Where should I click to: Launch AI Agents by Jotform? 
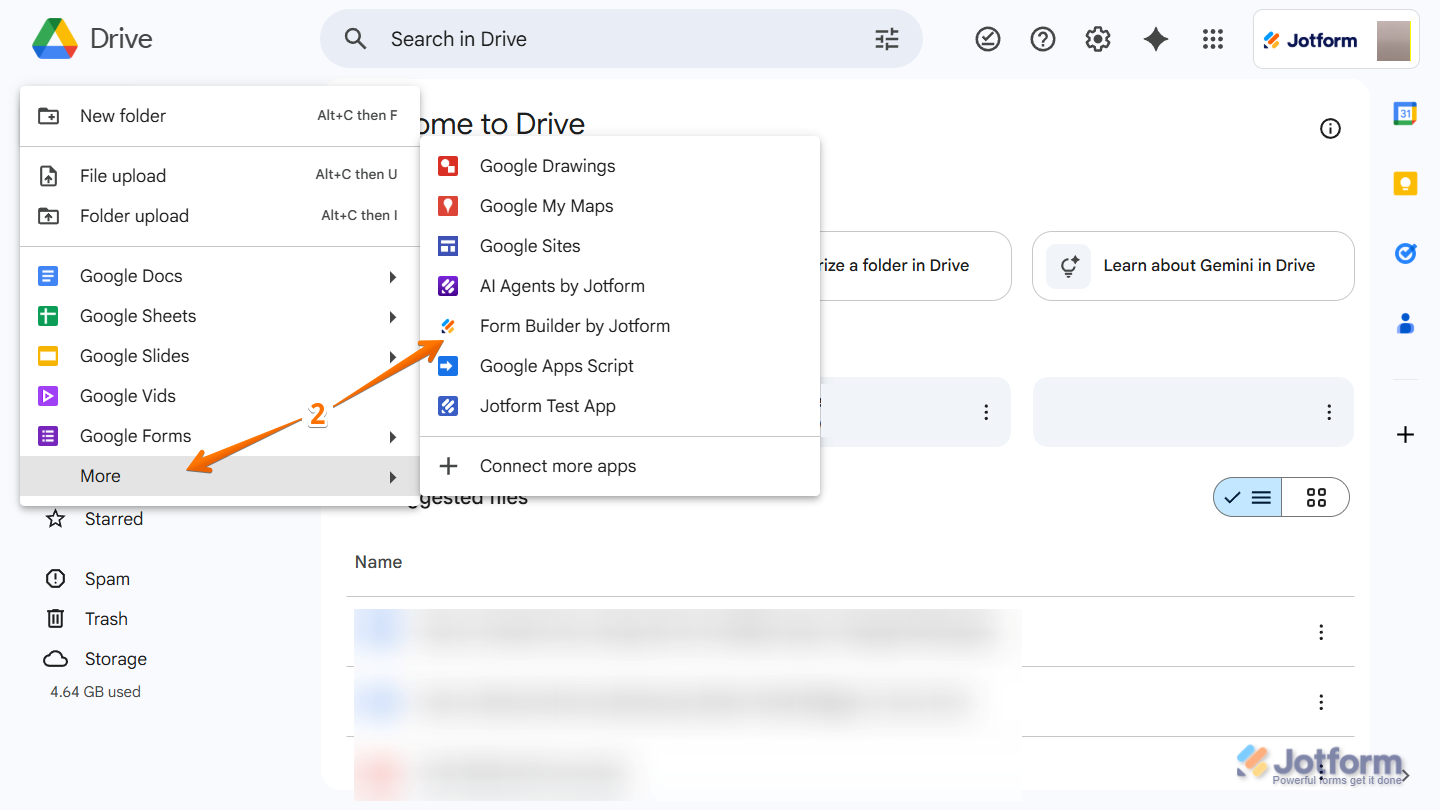pyautogui.click(x=561, y=285)
